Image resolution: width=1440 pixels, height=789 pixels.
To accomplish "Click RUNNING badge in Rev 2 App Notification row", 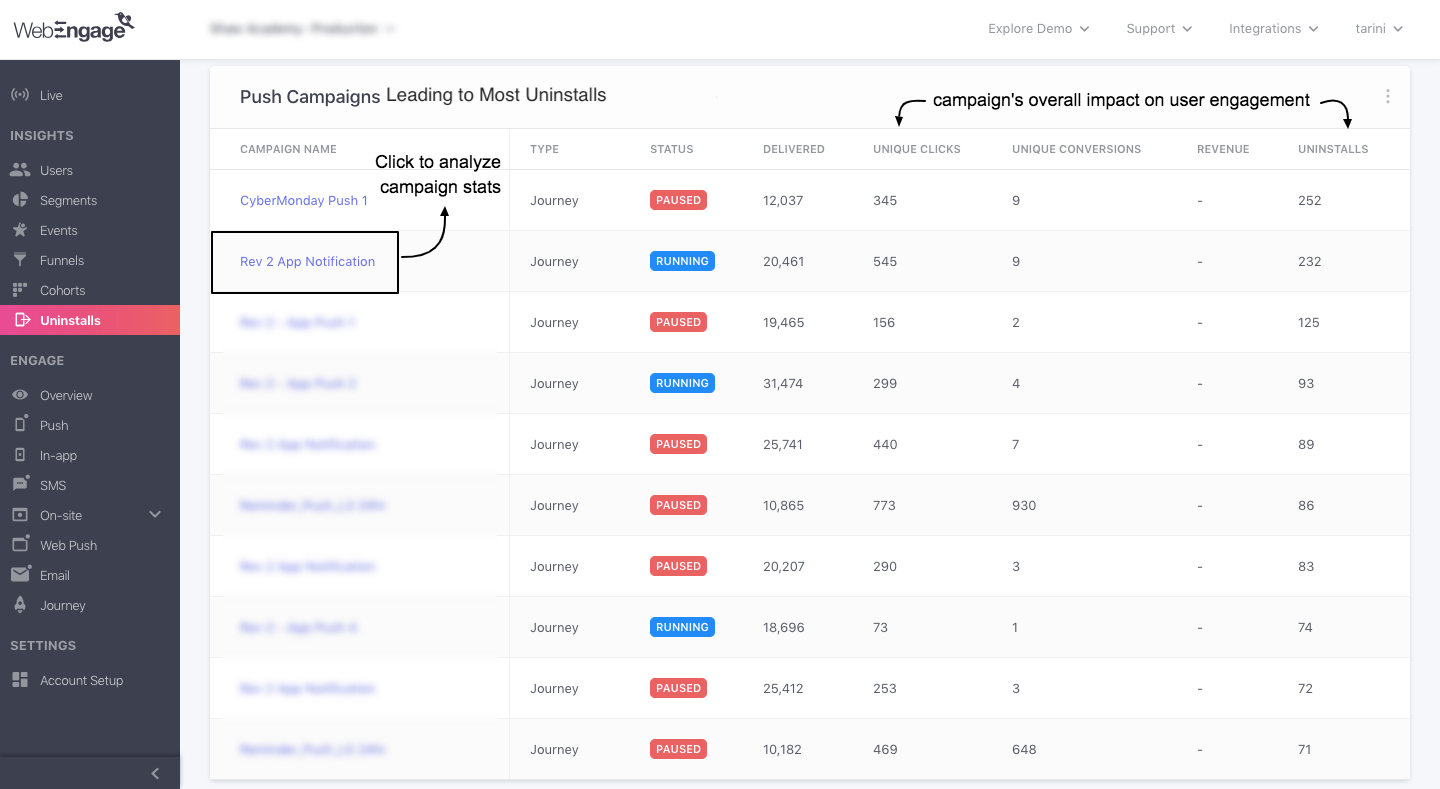I will coord(682,261).
